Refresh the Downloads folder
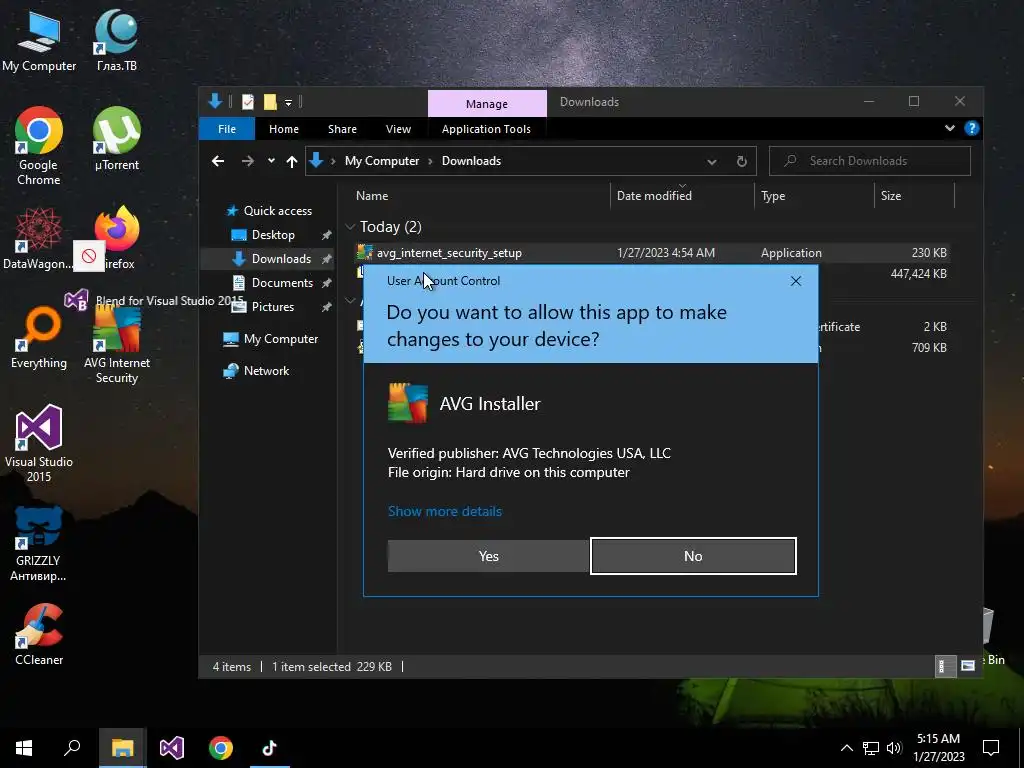1024x768 pixels. click(x=741, y=161)
